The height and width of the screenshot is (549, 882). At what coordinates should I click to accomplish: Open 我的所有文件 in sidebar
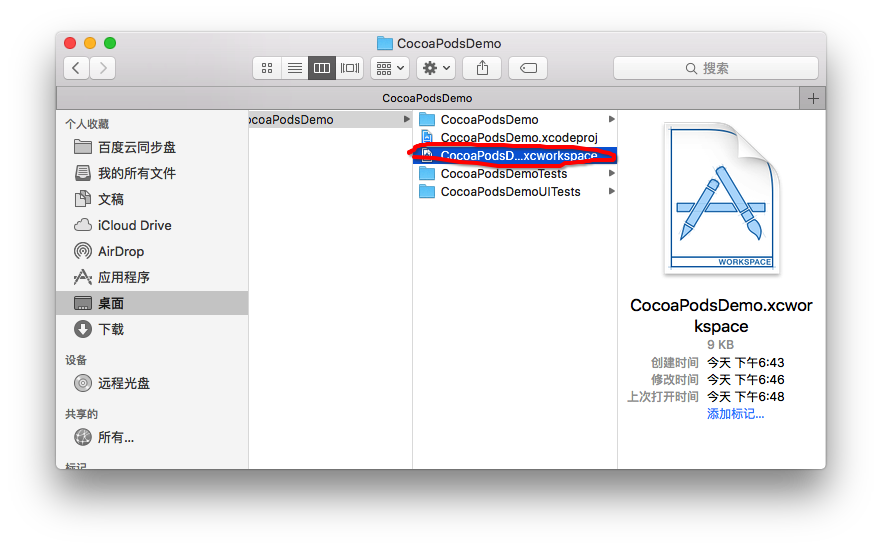pos(152,173)
